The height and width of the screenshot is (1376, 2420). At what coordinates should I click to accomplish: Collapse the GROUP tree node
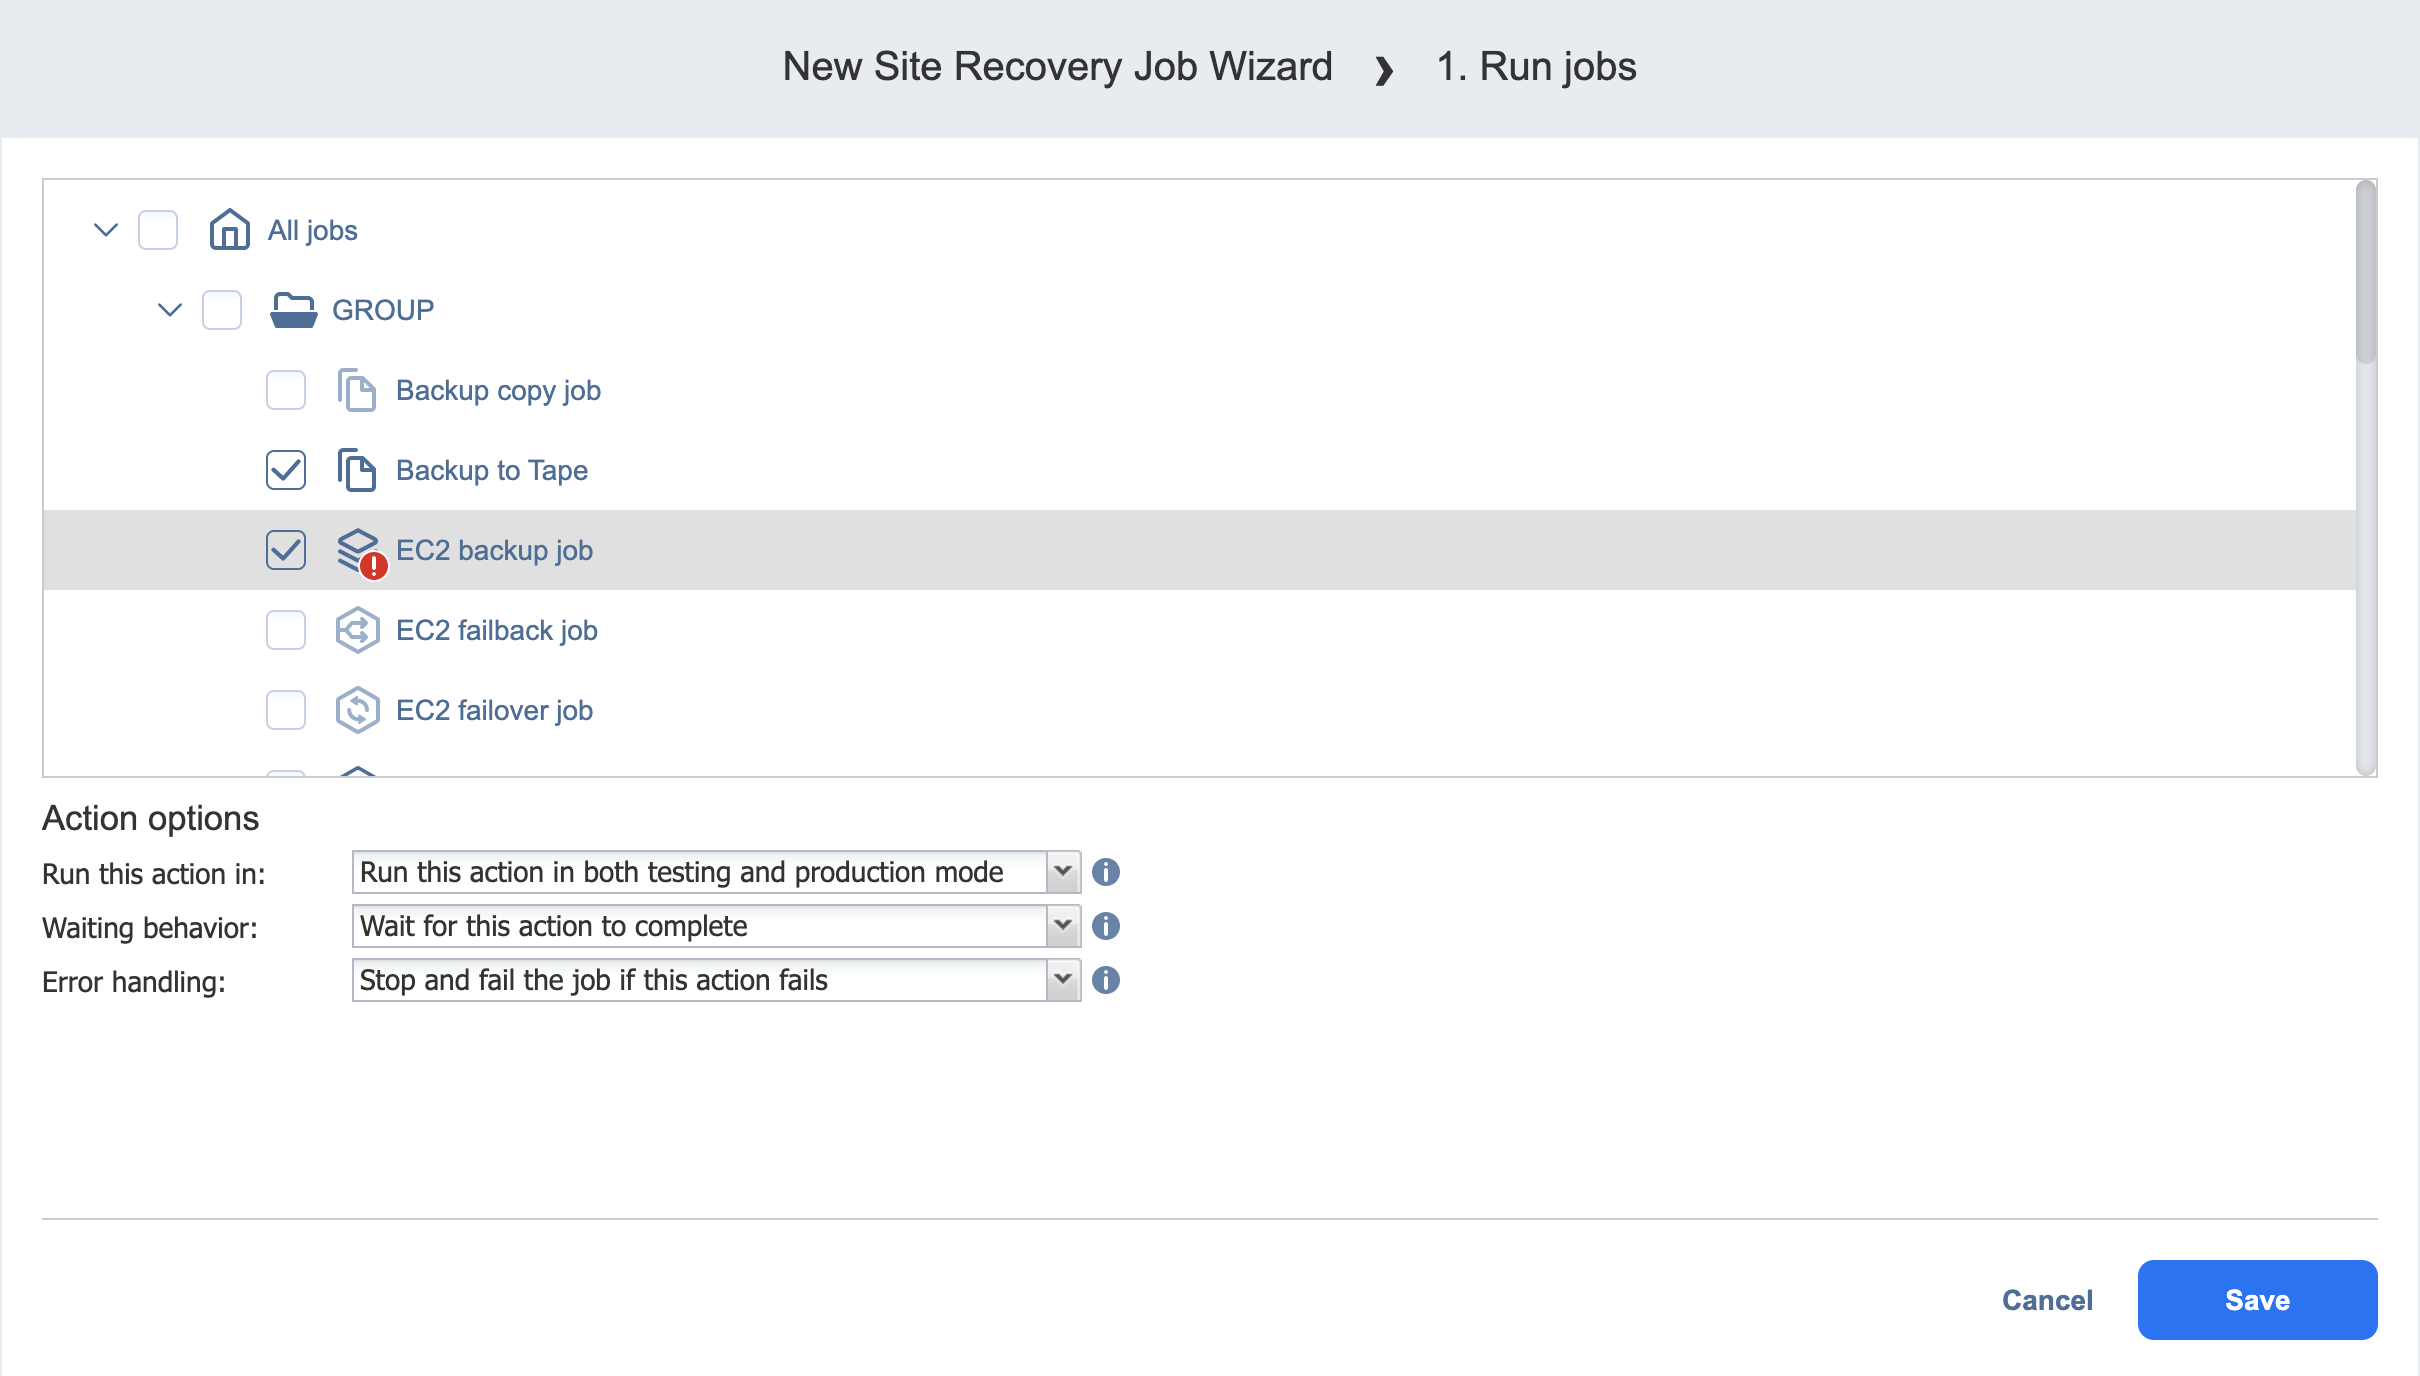coord(170,310)
